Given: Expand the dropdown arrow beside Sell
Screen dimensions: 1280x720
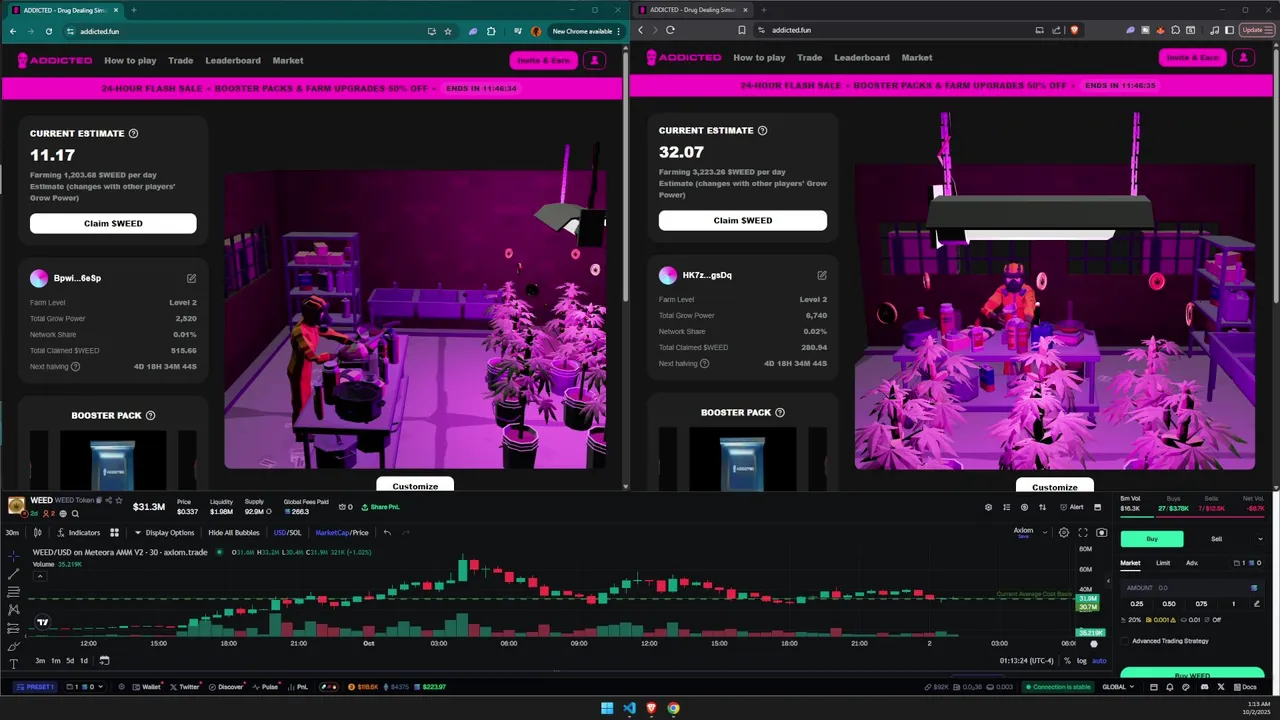Looking at the screenshot, I should [x=1259, y=539].
